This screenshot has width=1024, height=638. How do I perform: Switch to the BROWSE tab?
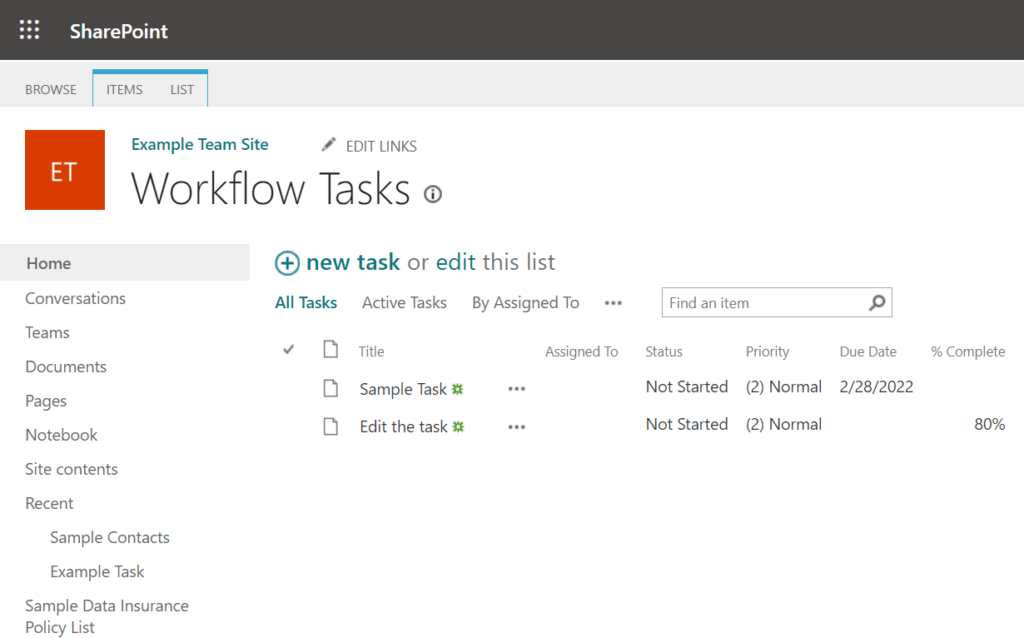(x=50, y=89)
